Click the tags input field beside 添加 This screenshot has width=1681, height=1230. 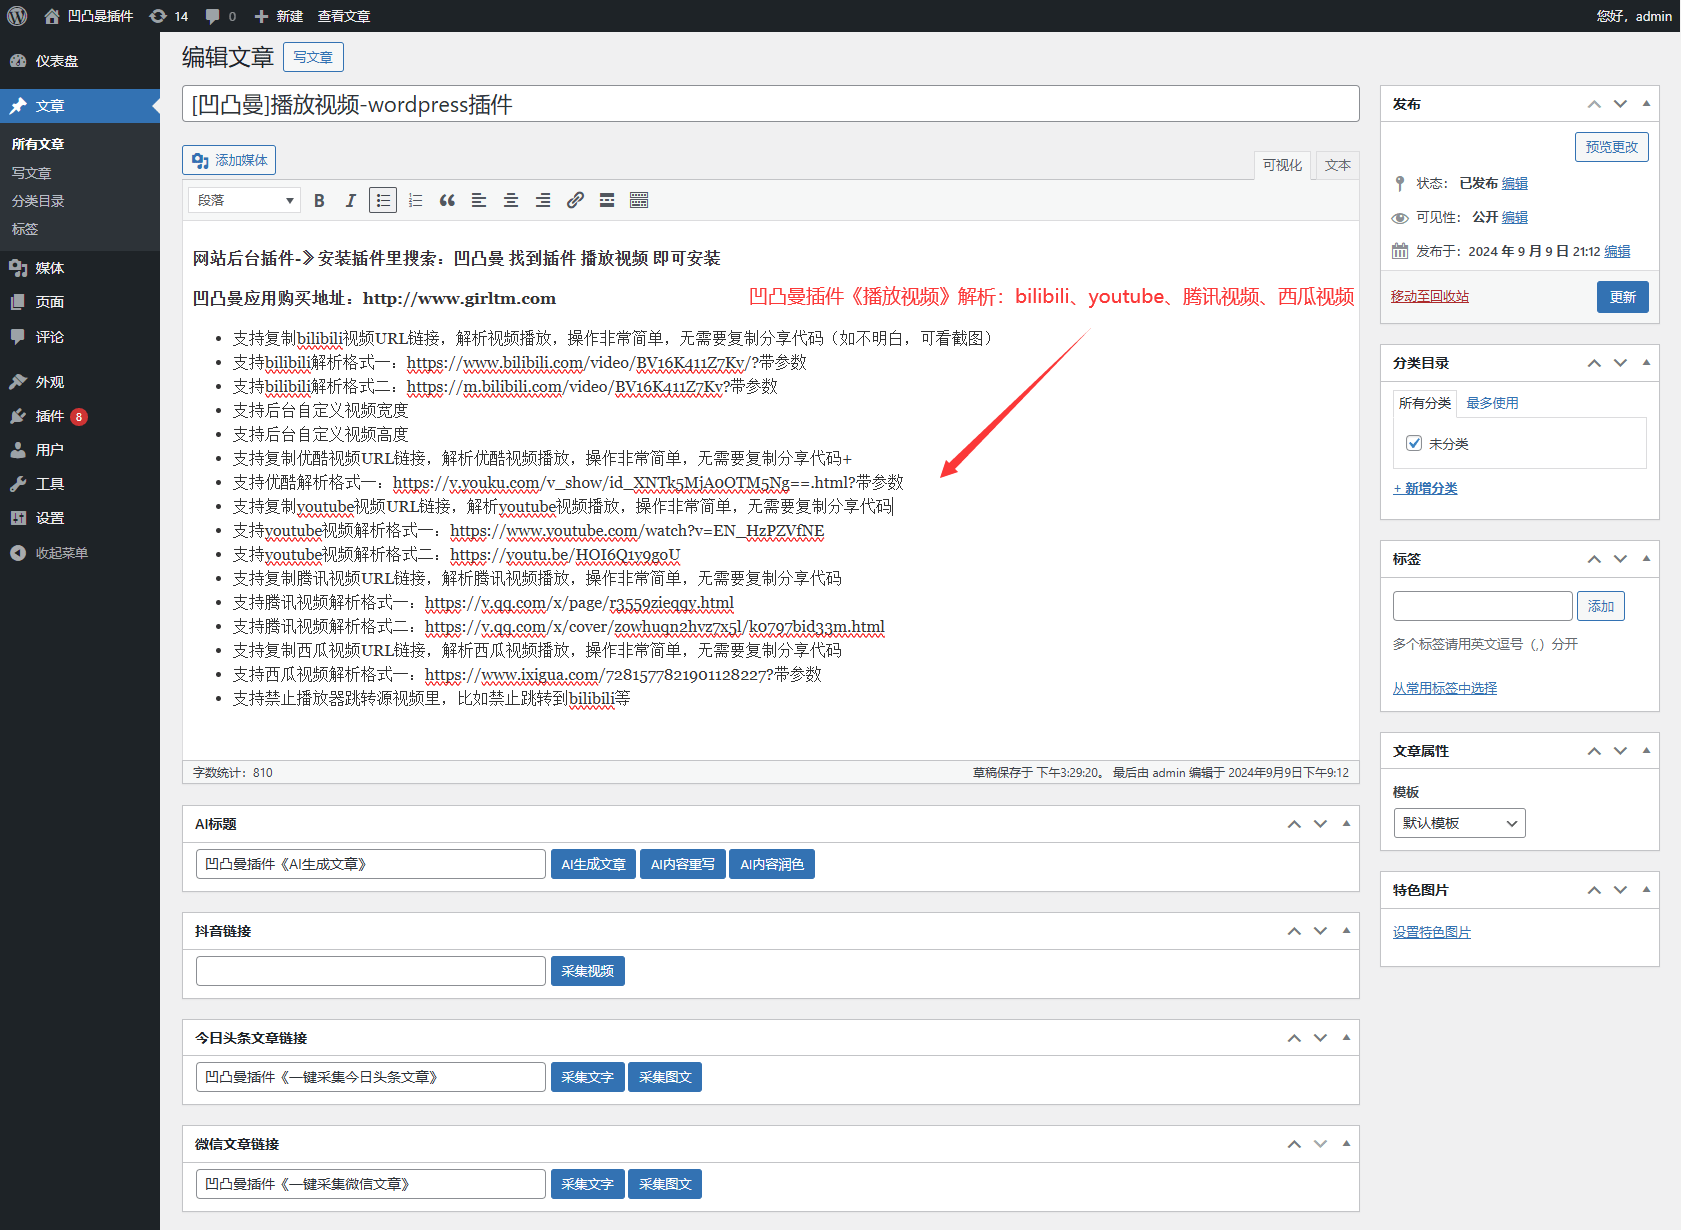click(1482, 606)
